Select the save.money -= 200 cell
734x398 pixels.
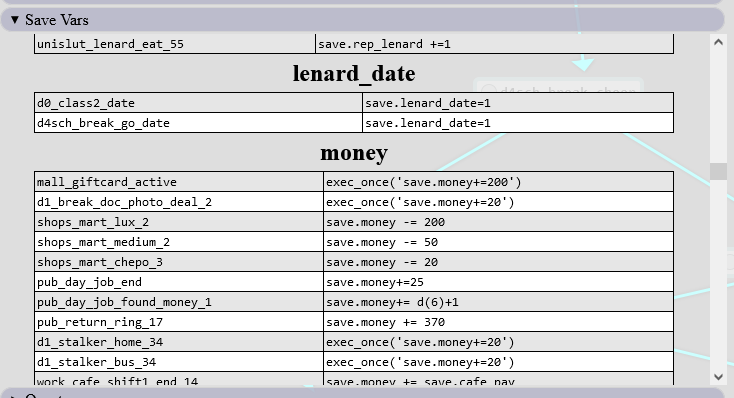pyautogui.click(x=499, y=222)
